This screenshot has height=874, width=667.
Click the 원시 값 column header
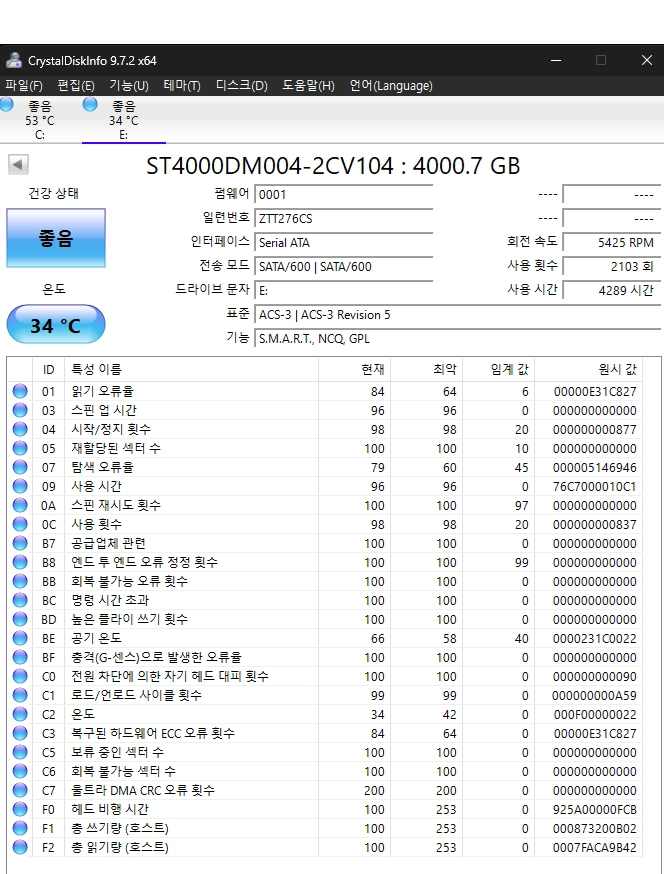click(588, 369)
